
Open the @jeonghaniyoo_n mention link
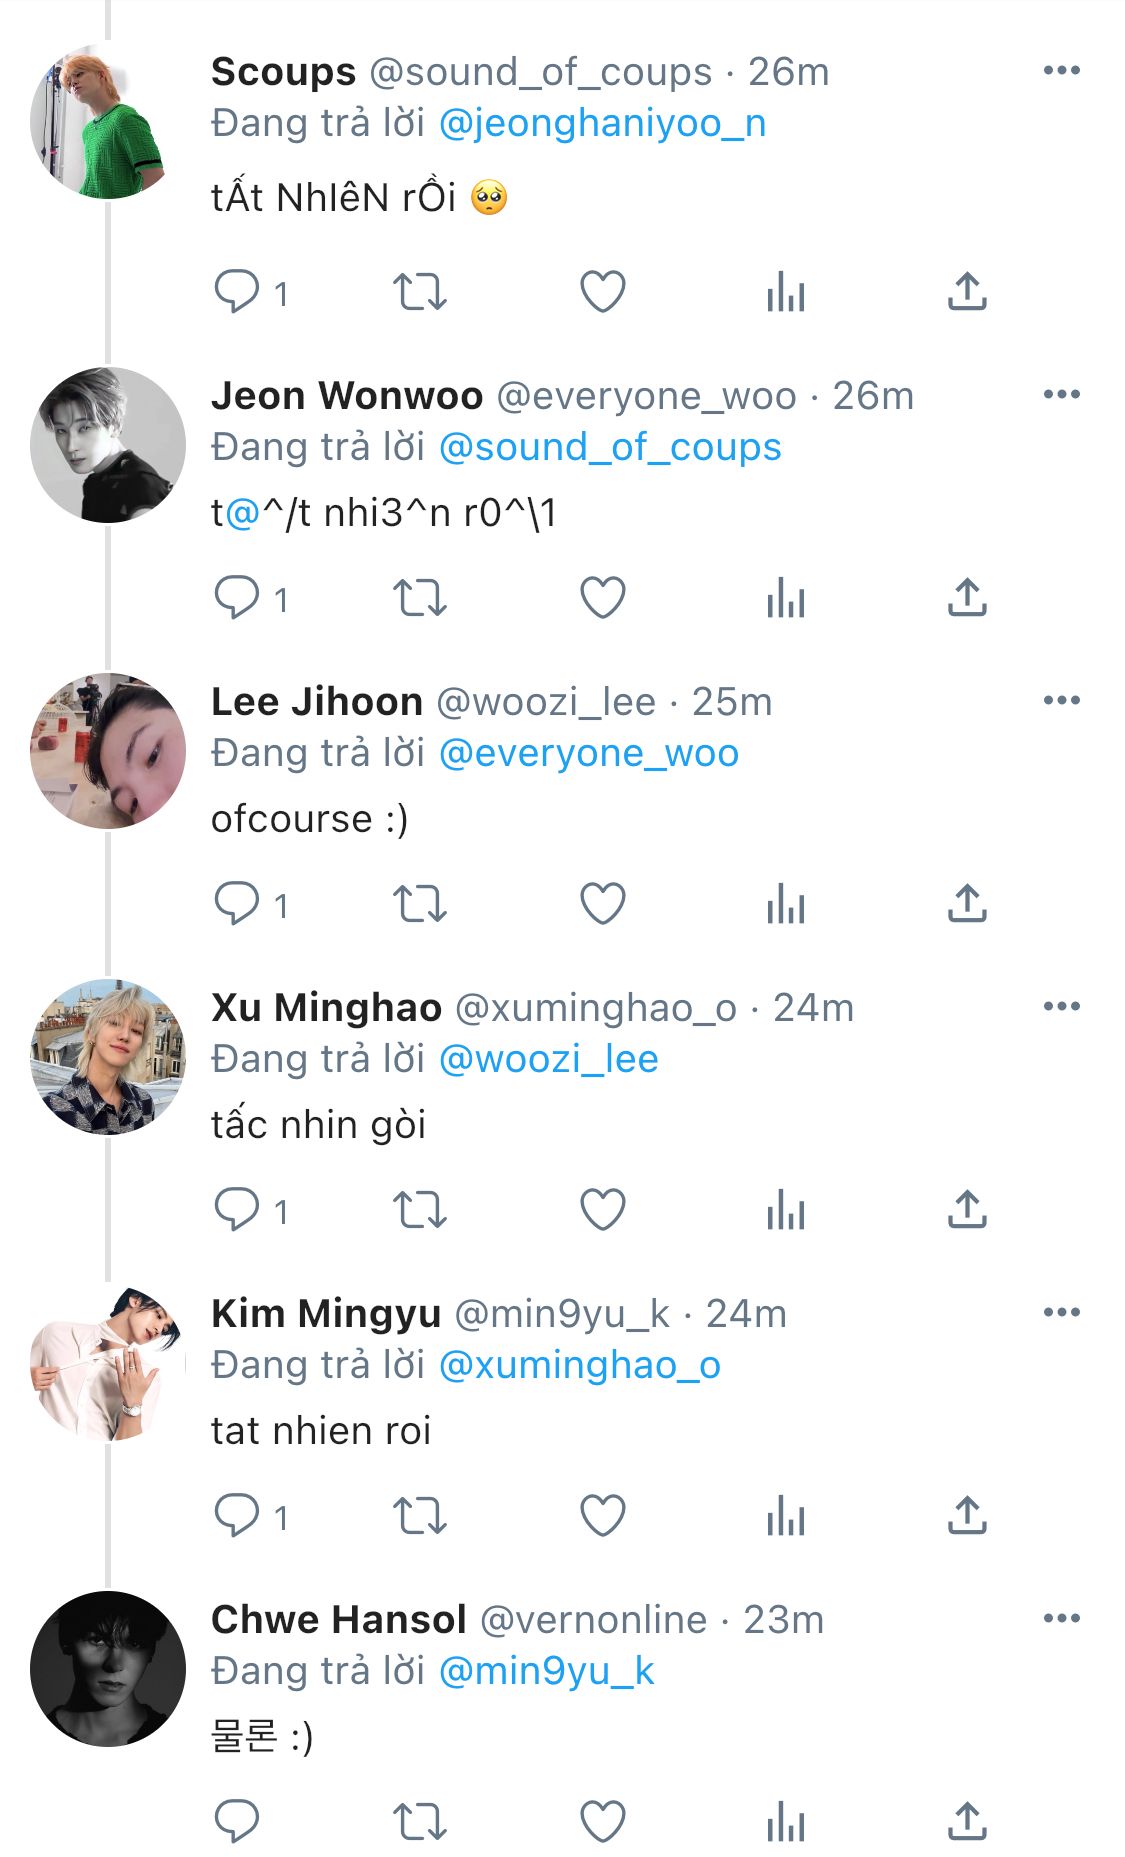tap(603, 123)
